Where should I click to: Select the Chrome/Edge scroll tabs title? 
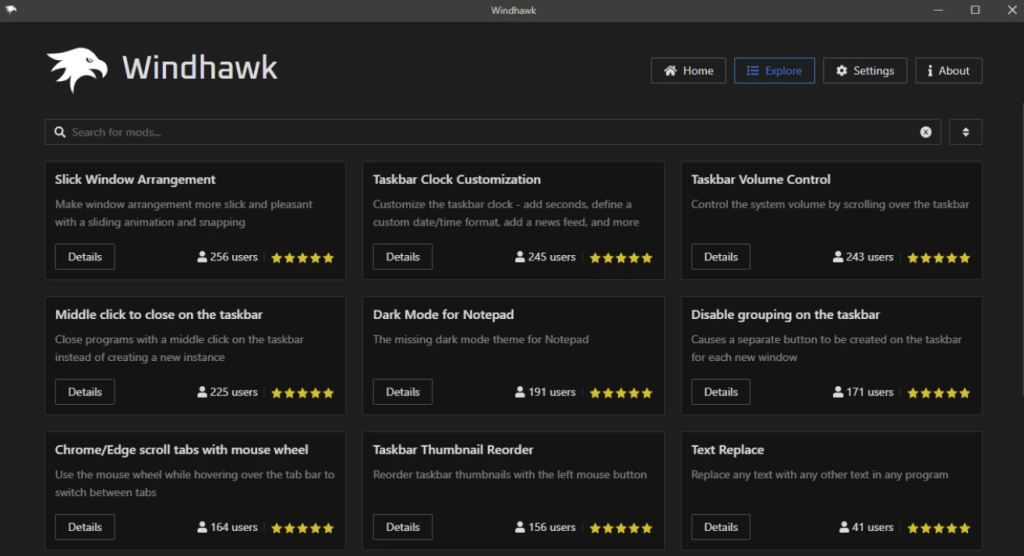click(x=182, y=450)
